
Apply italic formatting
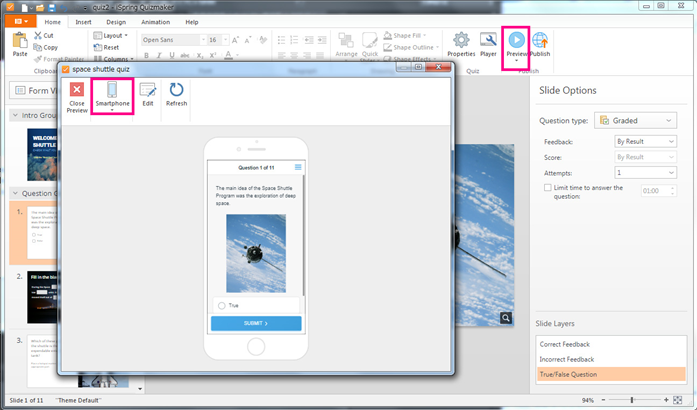click(159, 55)
